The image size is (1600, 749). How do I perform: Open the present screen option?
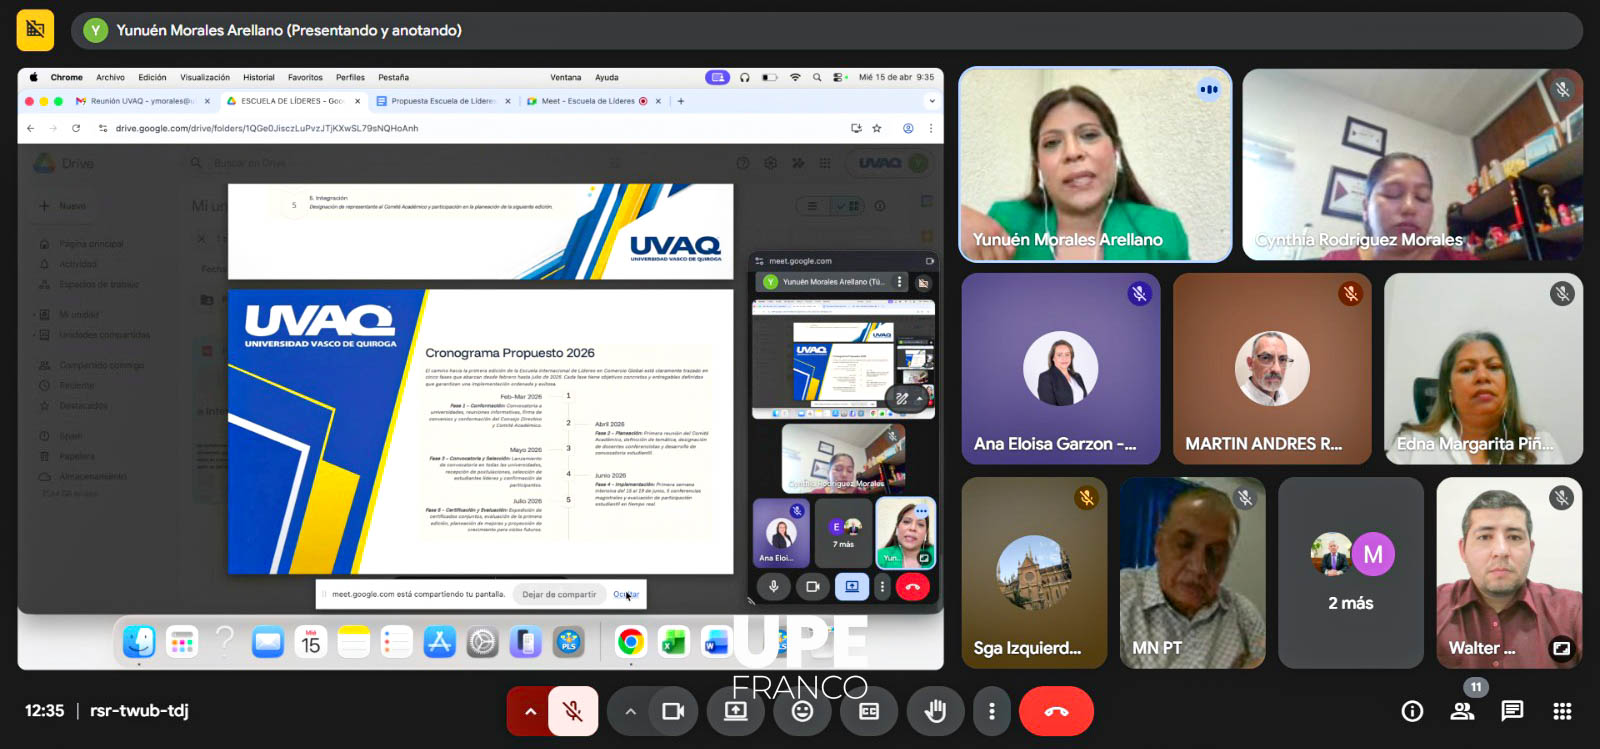pos(735,711)
